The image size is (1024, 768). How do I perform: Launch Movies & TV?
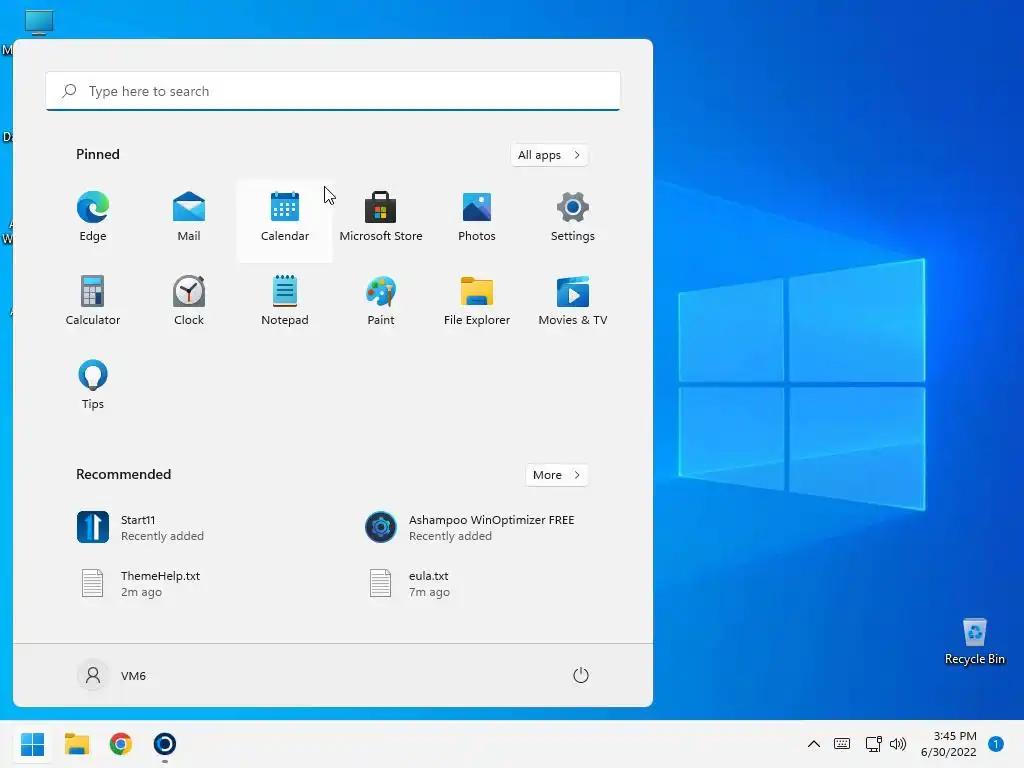[573, 301]
